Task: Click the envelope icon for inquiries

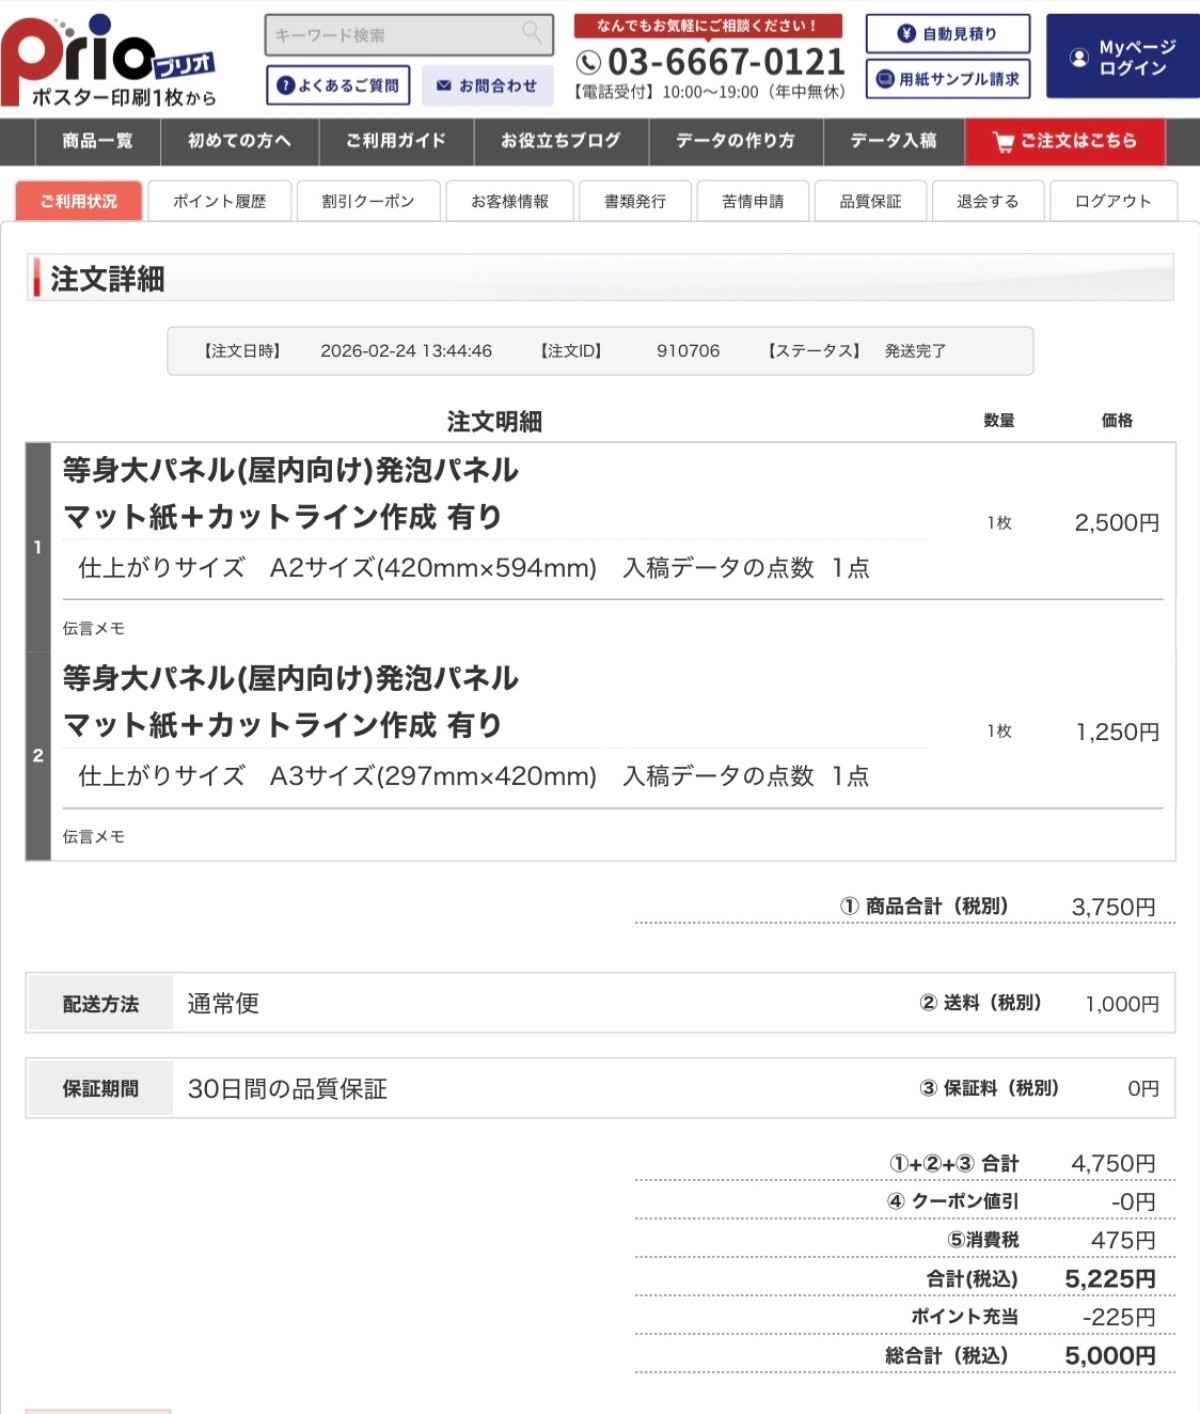Action: (x=443, y=86)
